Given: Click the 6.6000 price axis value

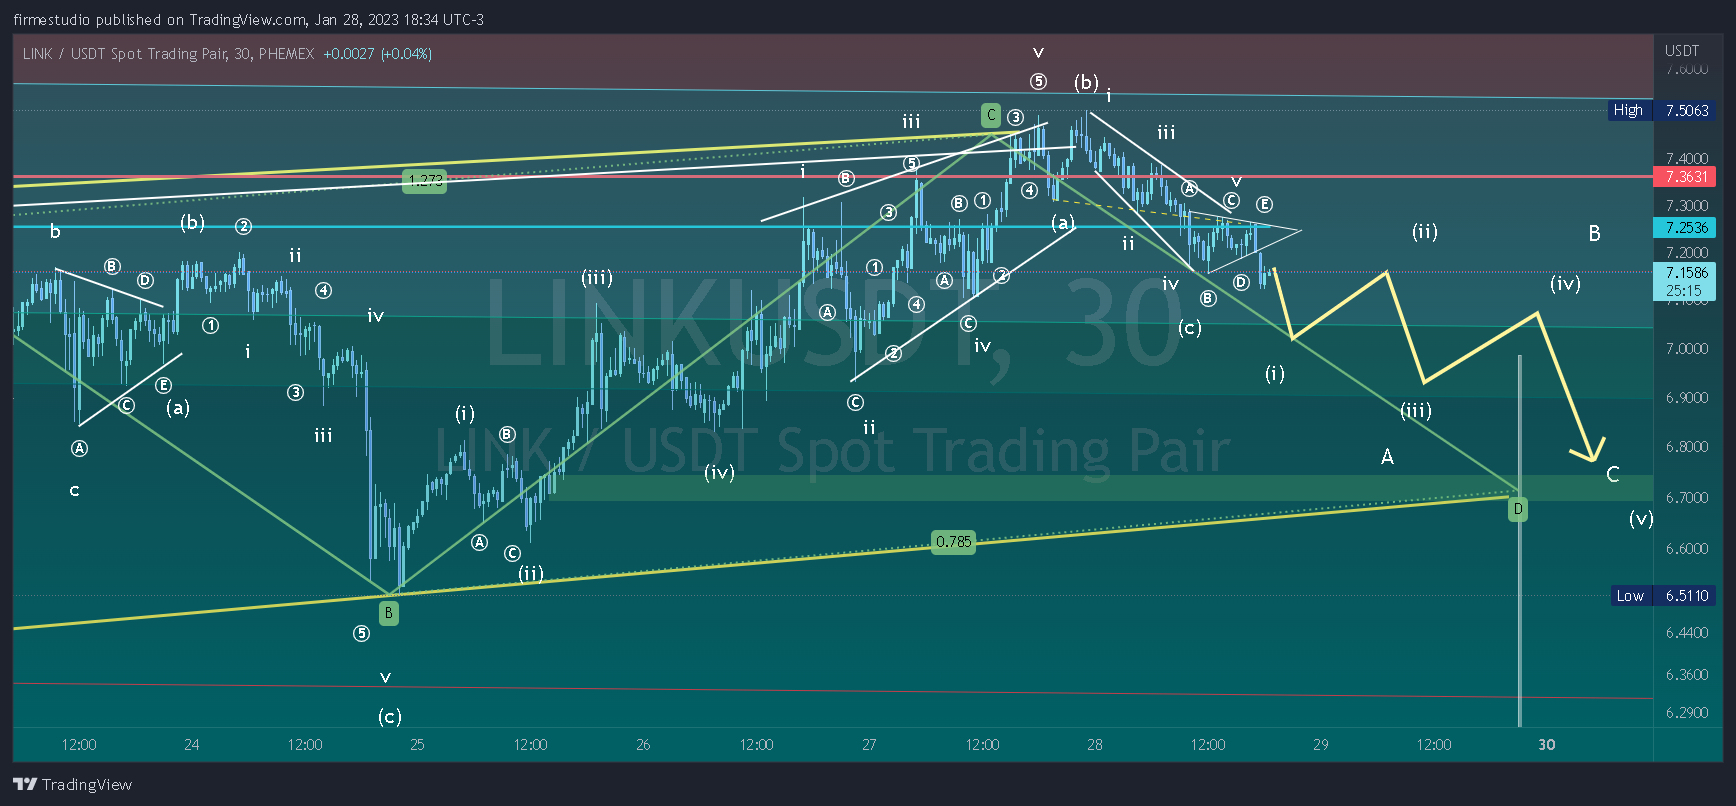Looking at the screenshot, I should (x=1687, y=548).
